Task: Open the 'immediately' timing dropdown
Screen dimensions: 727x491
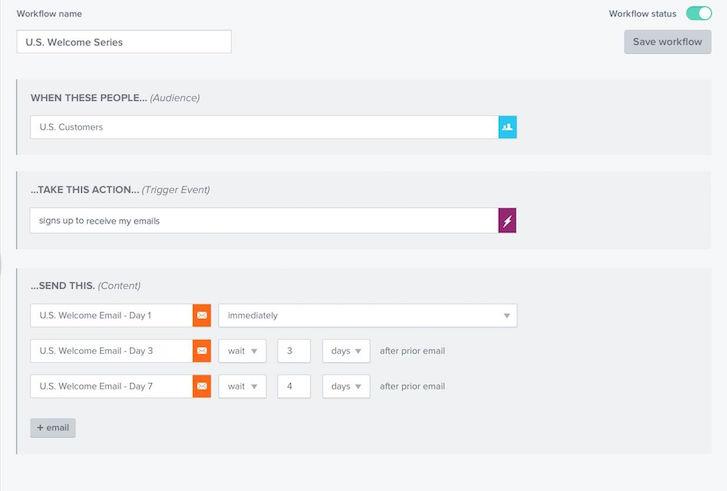Action: 367,316
